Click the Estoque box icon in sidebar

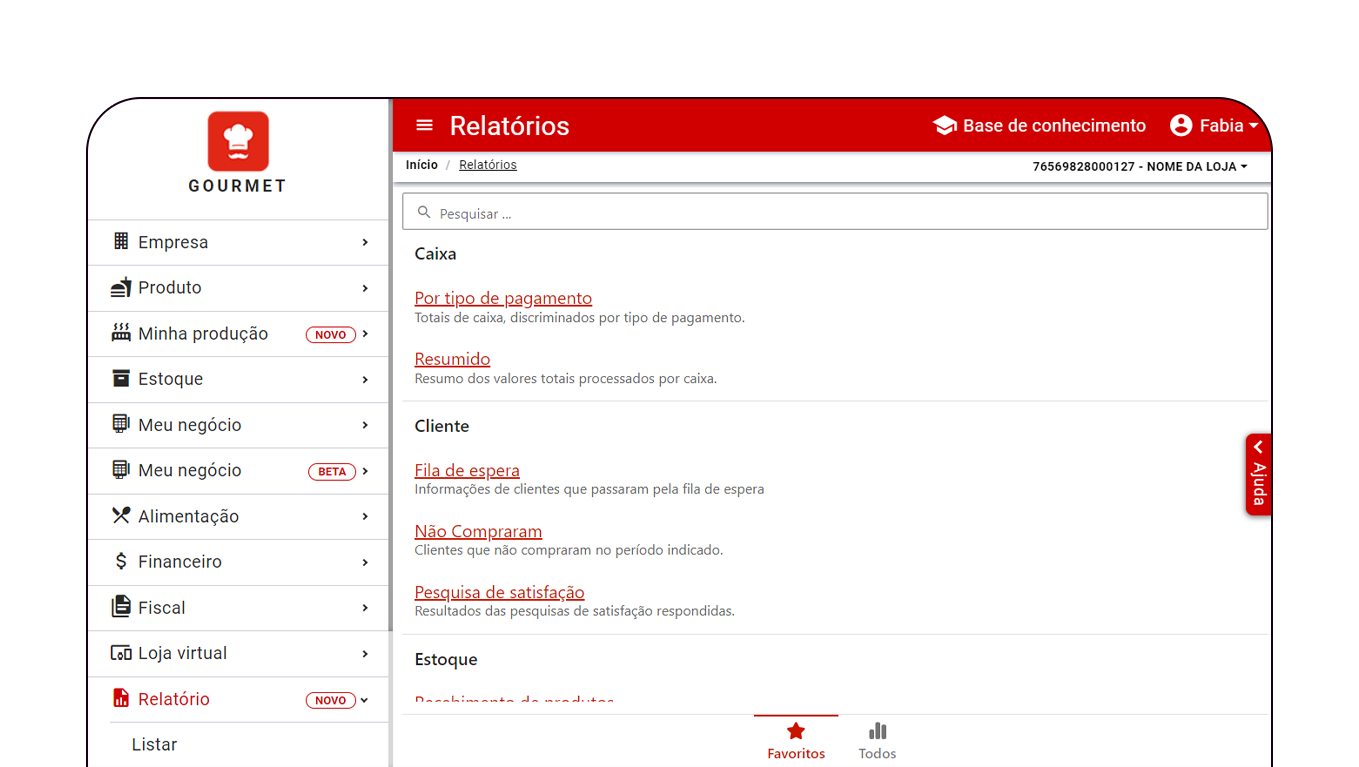pyautogui.click(x=121, y=378)
